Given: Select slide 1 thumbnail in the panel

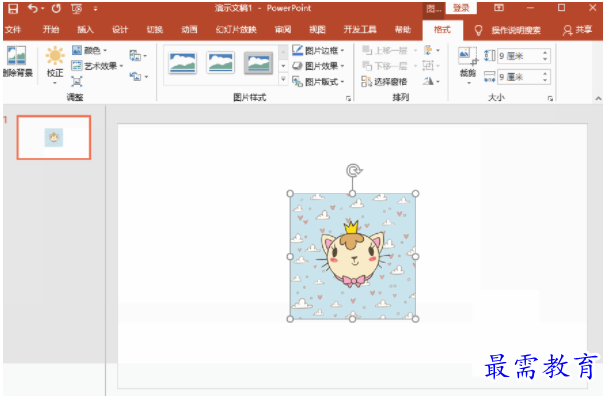Looking at the screenshot, I should (54, 138).
